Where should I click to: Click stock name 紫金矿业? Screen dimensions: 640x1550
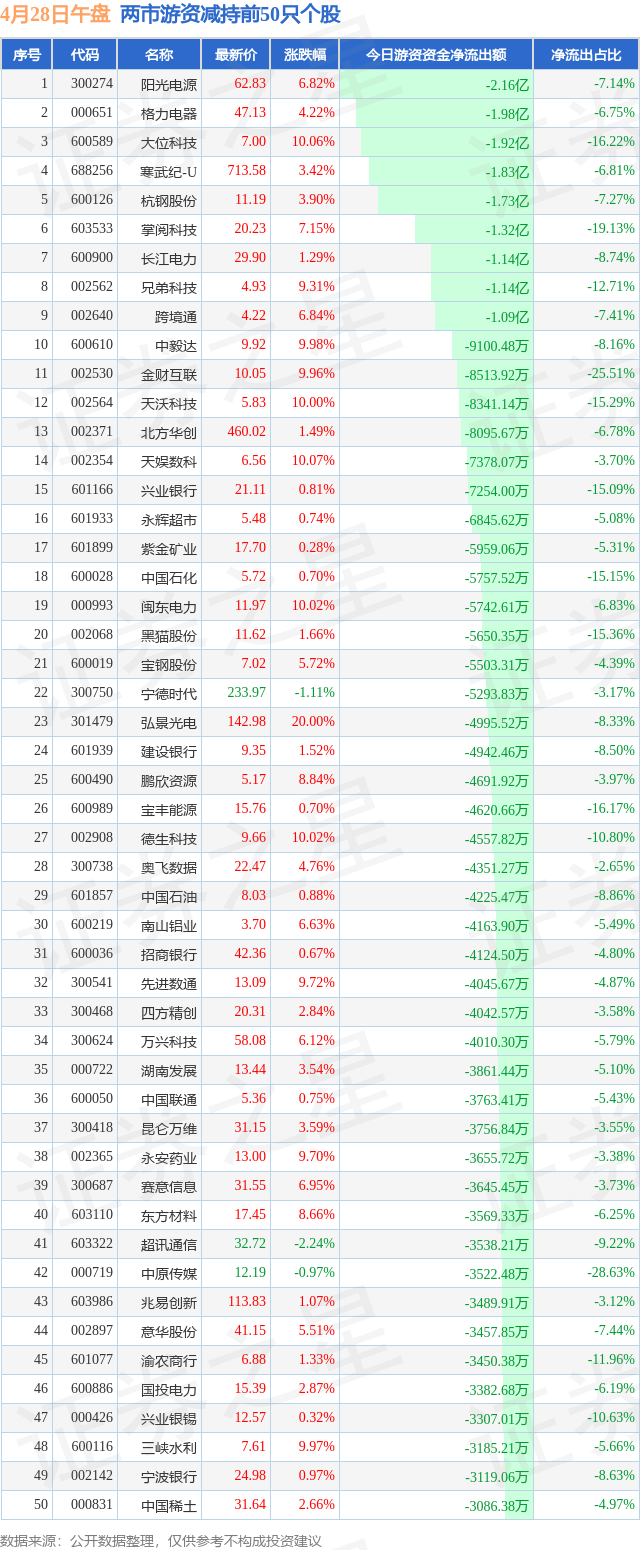[x=169, y=548]
